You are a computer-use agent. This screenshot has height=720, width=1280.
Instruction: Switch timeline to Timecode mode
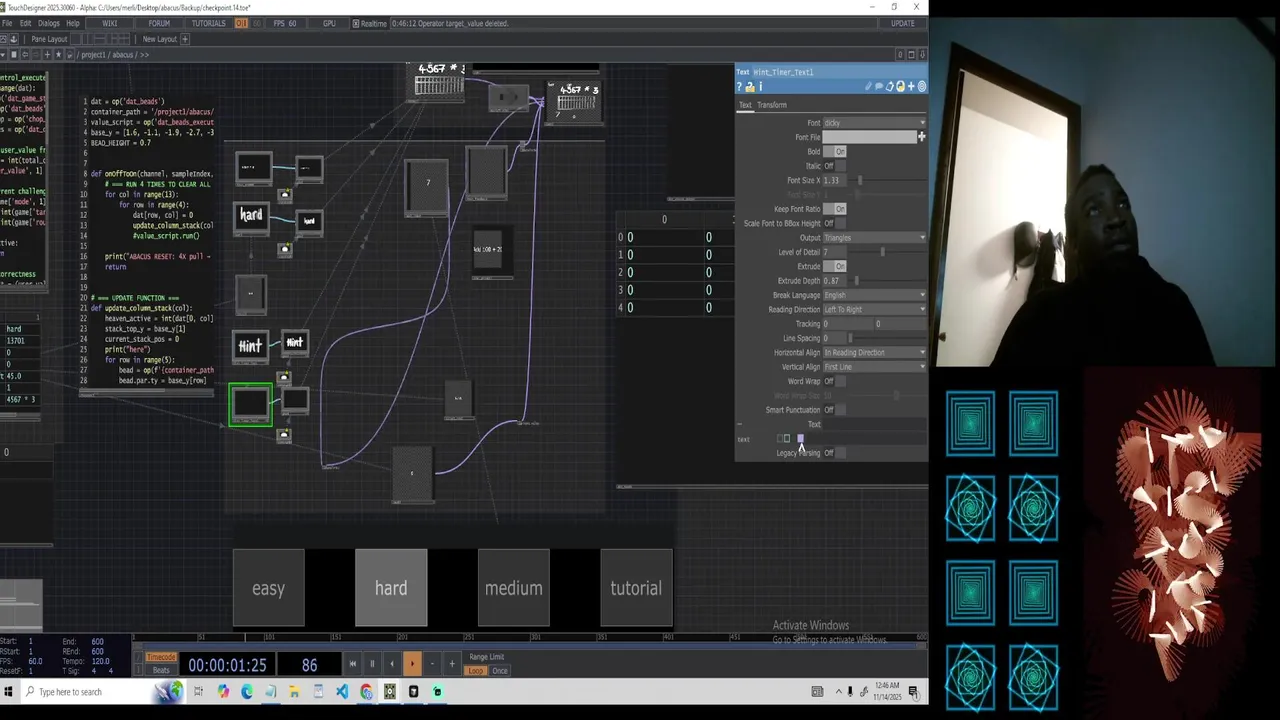(x=161, y=657)
